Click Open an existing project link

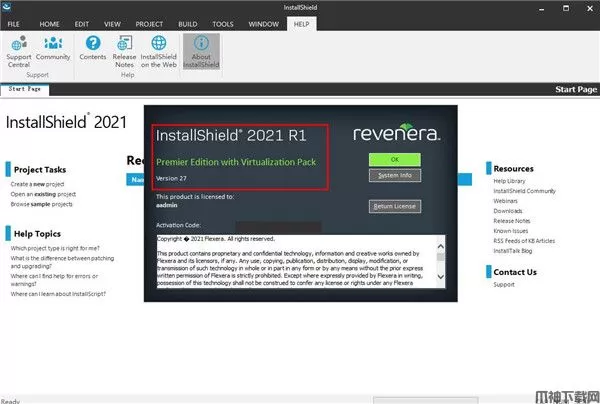[43, 194]
